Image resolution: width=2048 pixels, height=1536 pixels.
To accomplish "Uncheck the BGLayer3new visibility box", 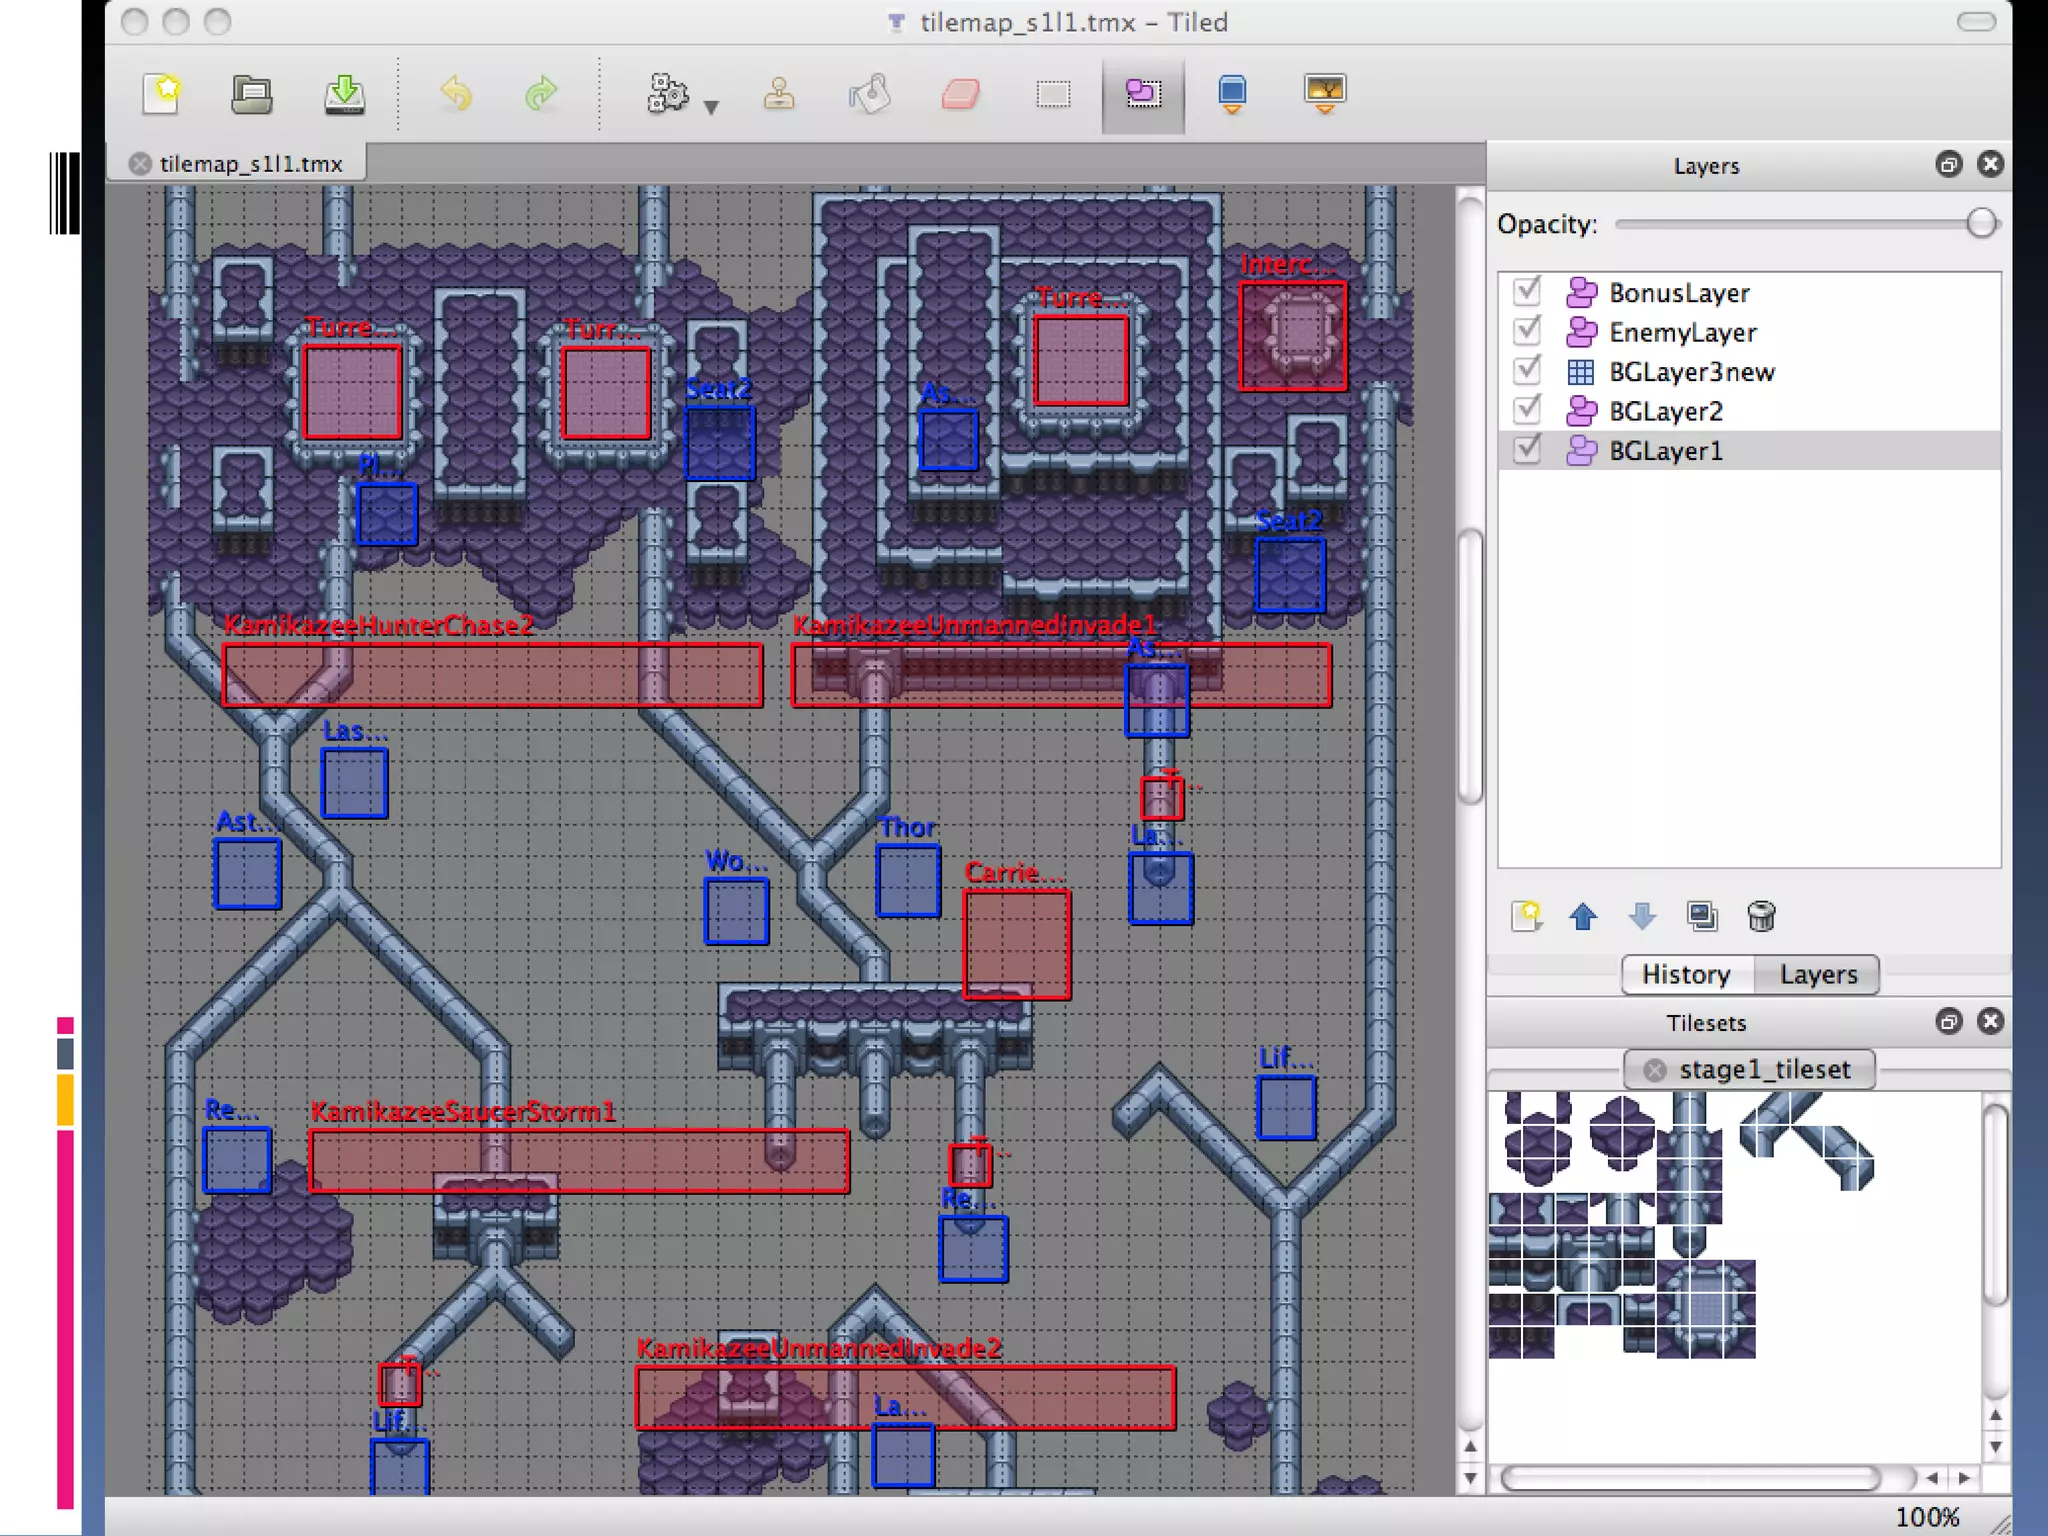I will (x=1527, y=371).
